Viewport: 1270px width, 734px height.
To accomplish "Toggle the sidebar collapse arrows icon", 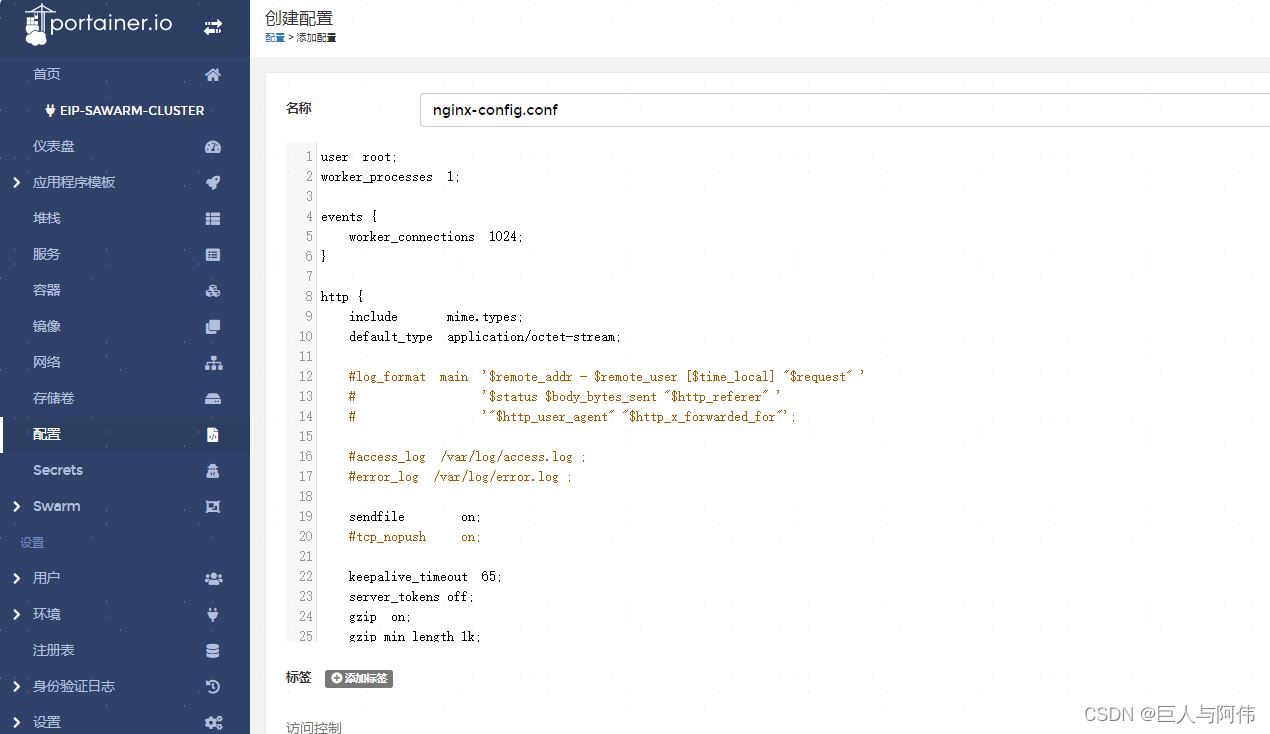I will (213, 28).
